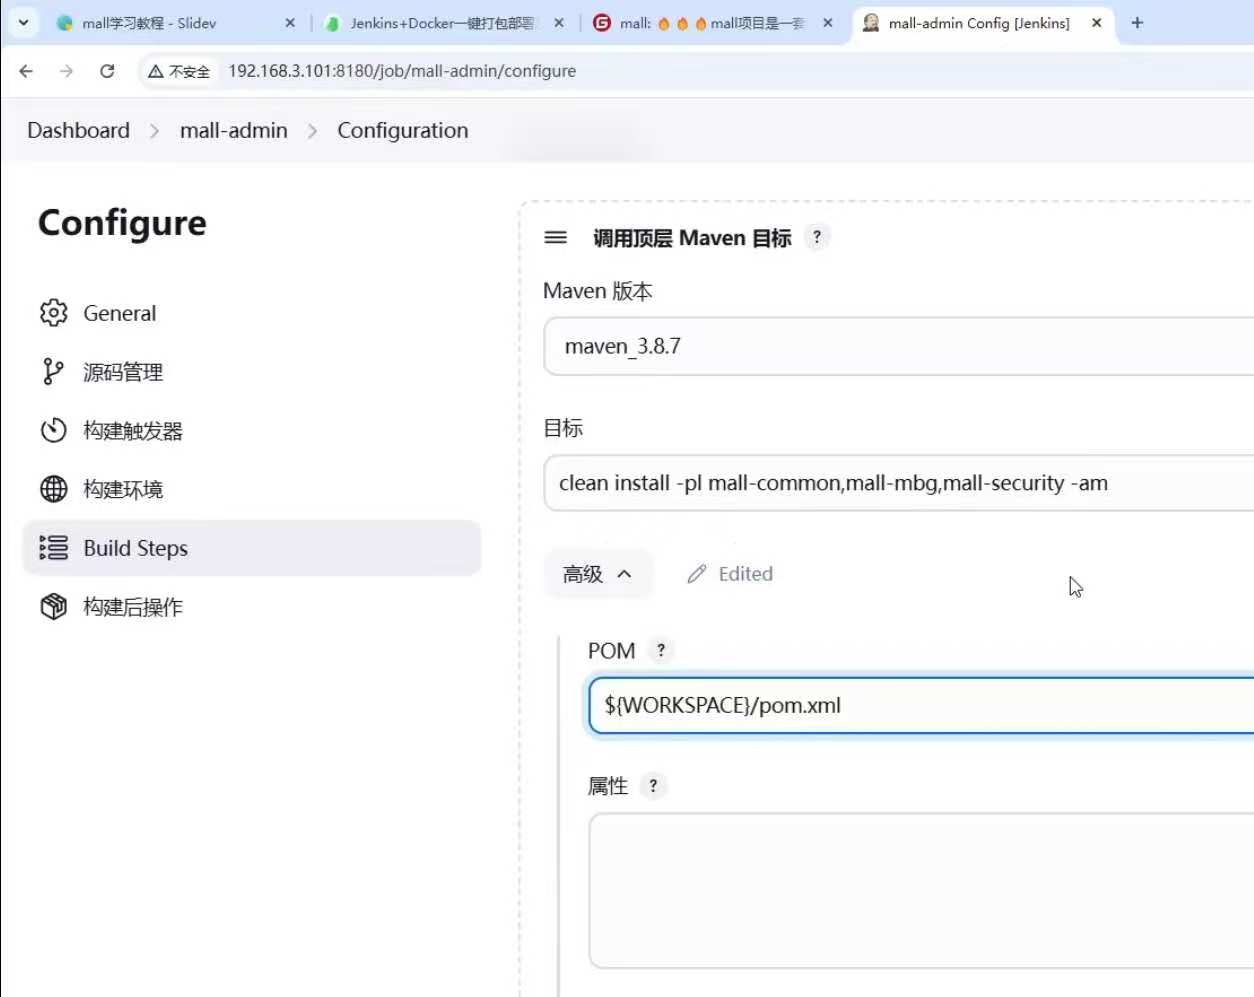Switch to the mall学习教程 Slidev tab
1254x997 pixels.
(x=175, y=22)
